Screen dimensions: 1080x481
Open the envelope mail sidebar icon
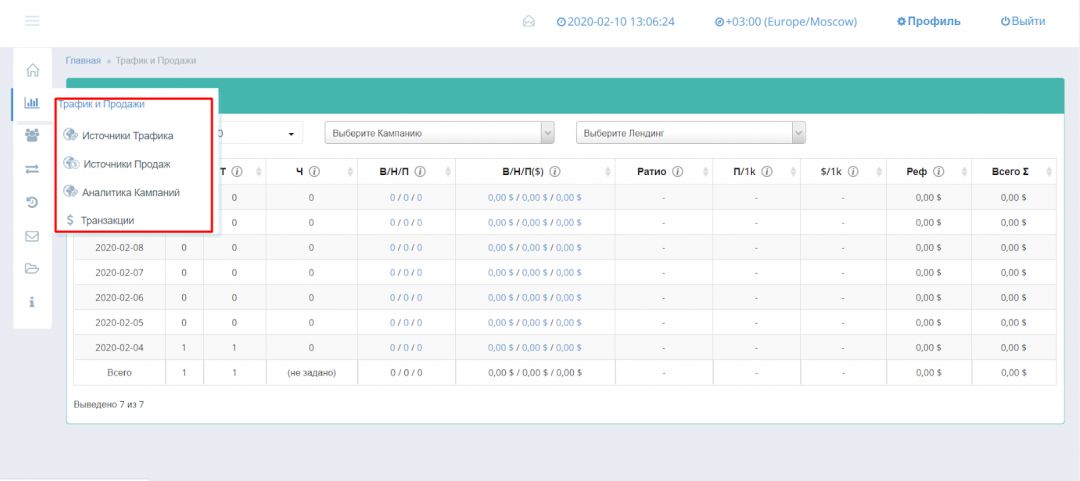tap(32, 237)
